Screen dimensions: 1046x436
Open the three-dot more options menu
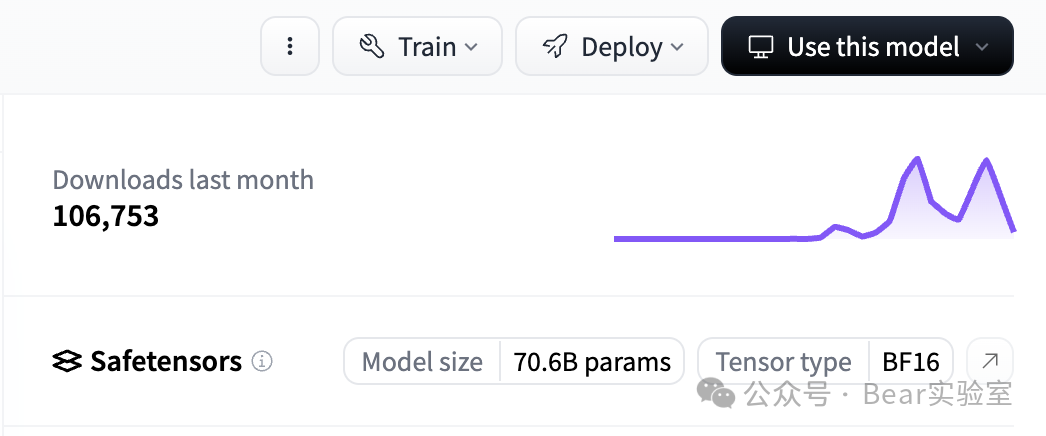coord(290,47)
